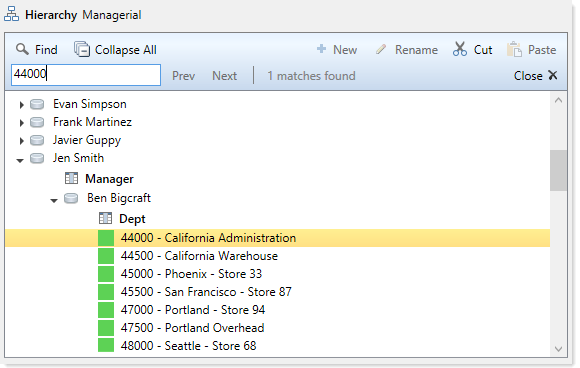Collapse the Jen Smith node
The image size is (580, 368).
pyautogui.click(x=20, y=160)
